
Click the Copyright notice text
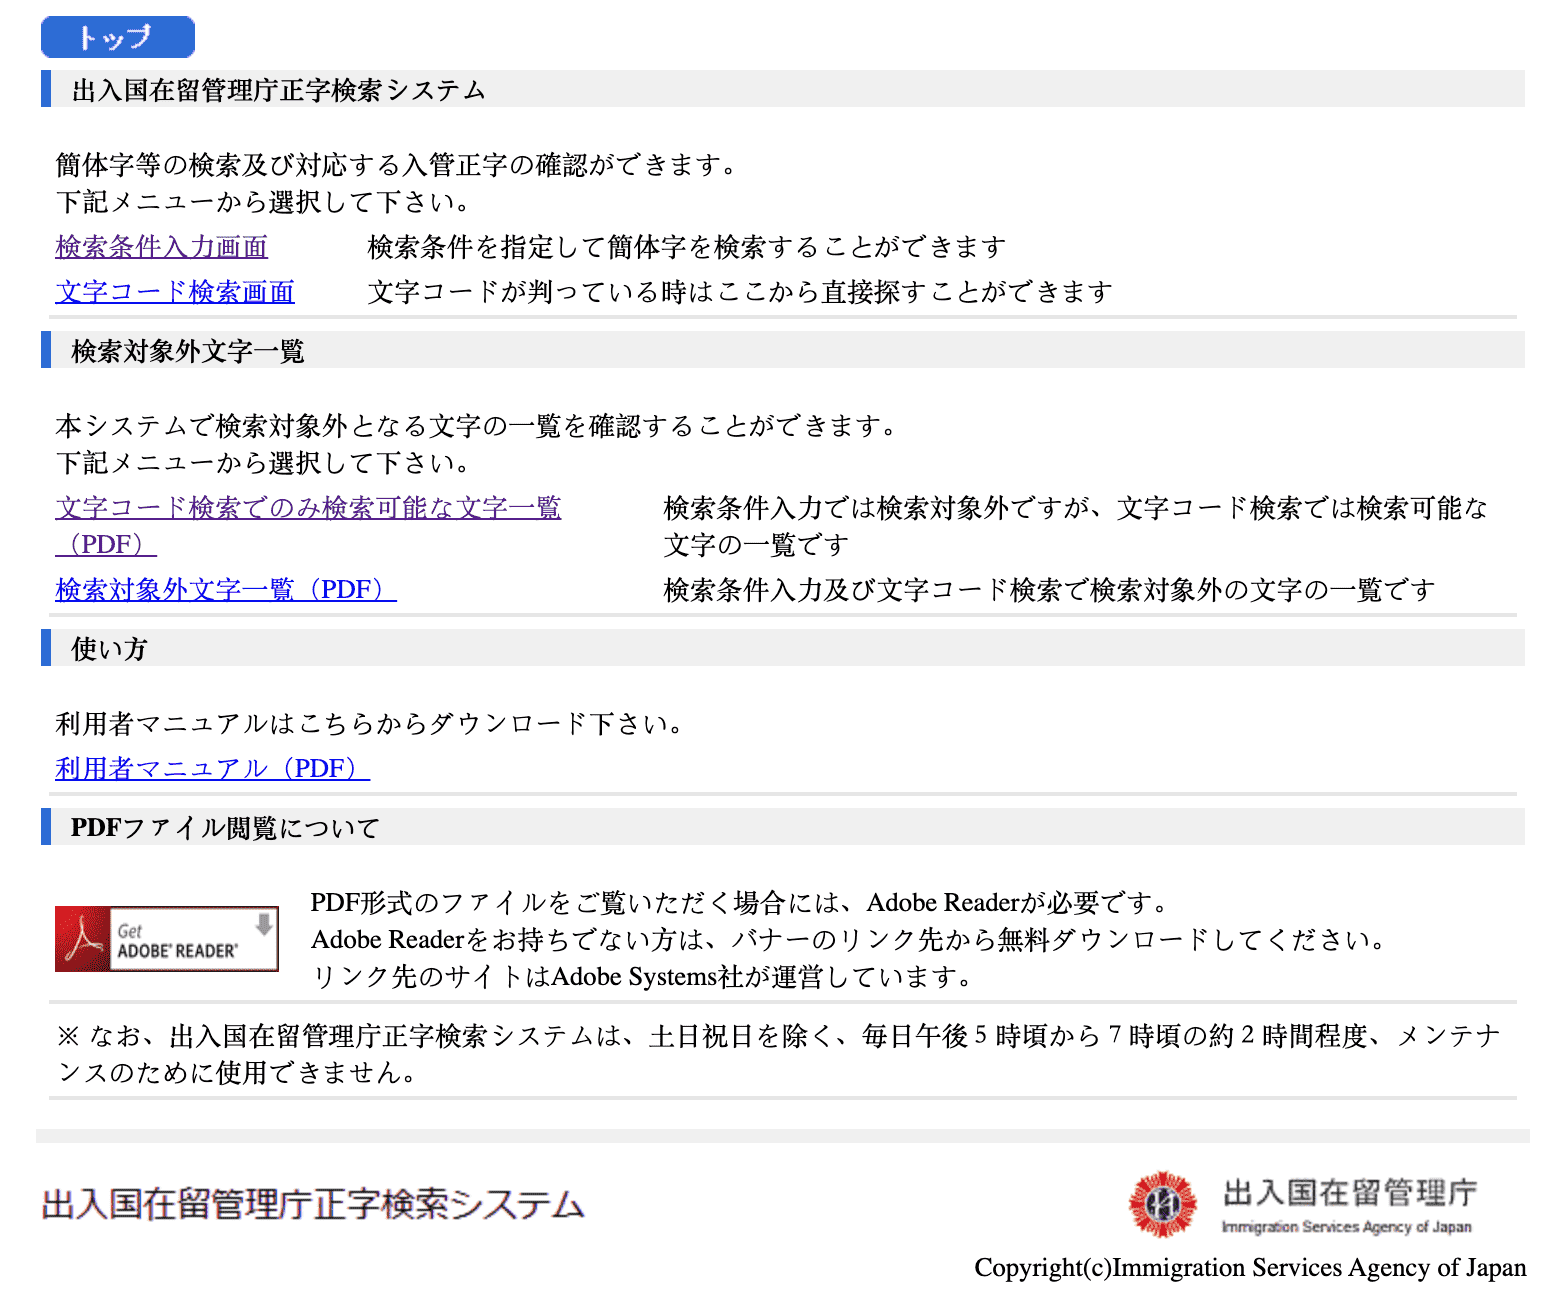click(x=1248, y=1268)
